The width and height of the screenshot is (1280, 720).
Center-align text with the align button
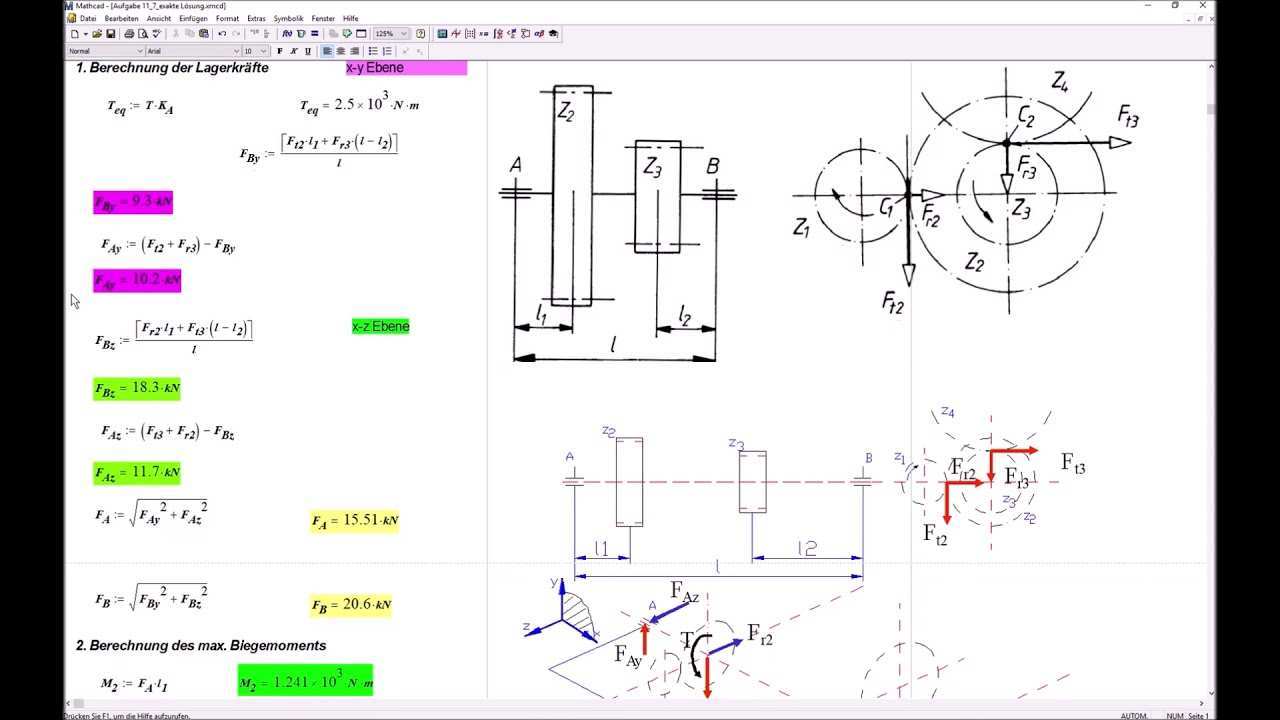tap(341, 51)
